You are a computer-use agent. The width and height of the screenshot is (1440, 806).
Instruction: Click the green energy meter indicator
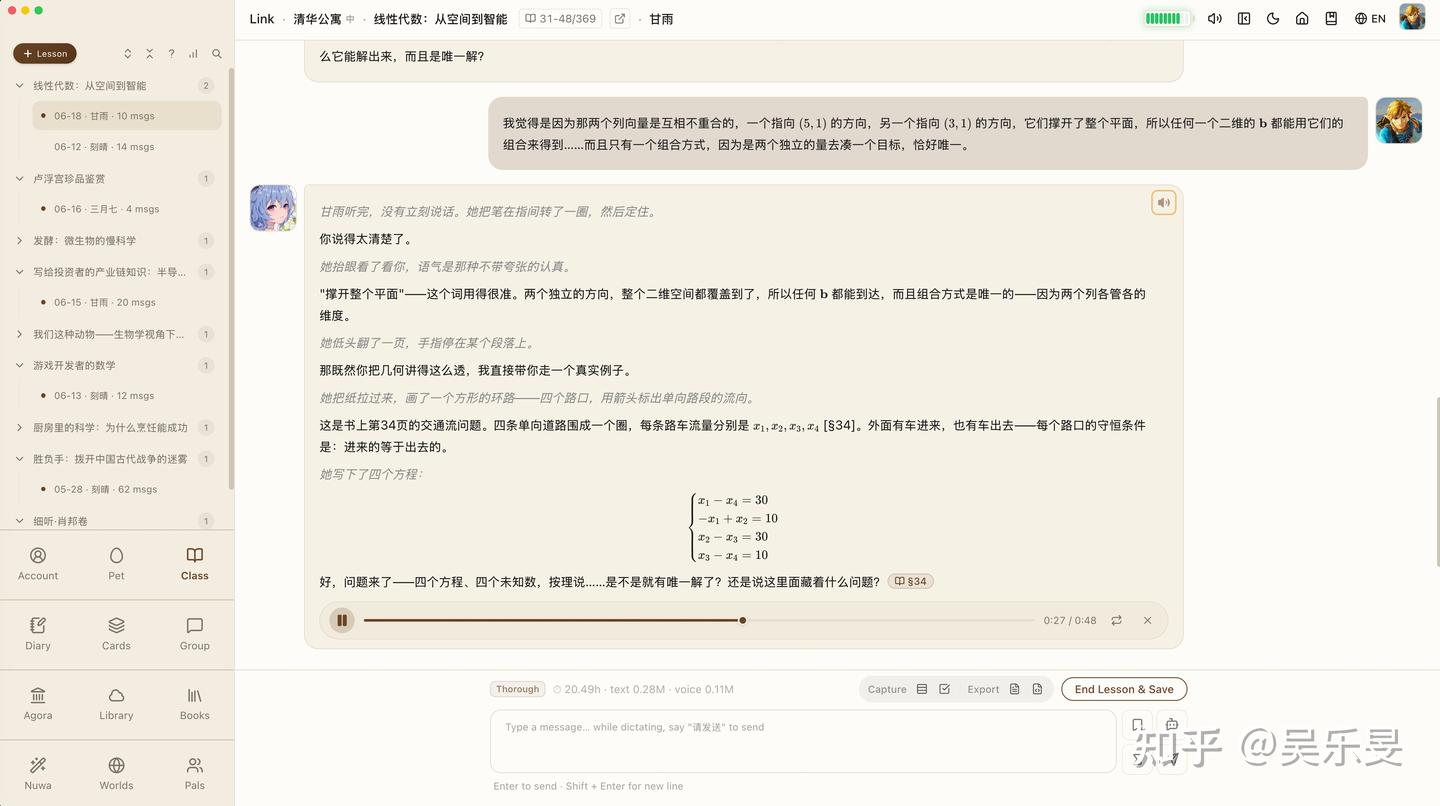point(1167,19)
